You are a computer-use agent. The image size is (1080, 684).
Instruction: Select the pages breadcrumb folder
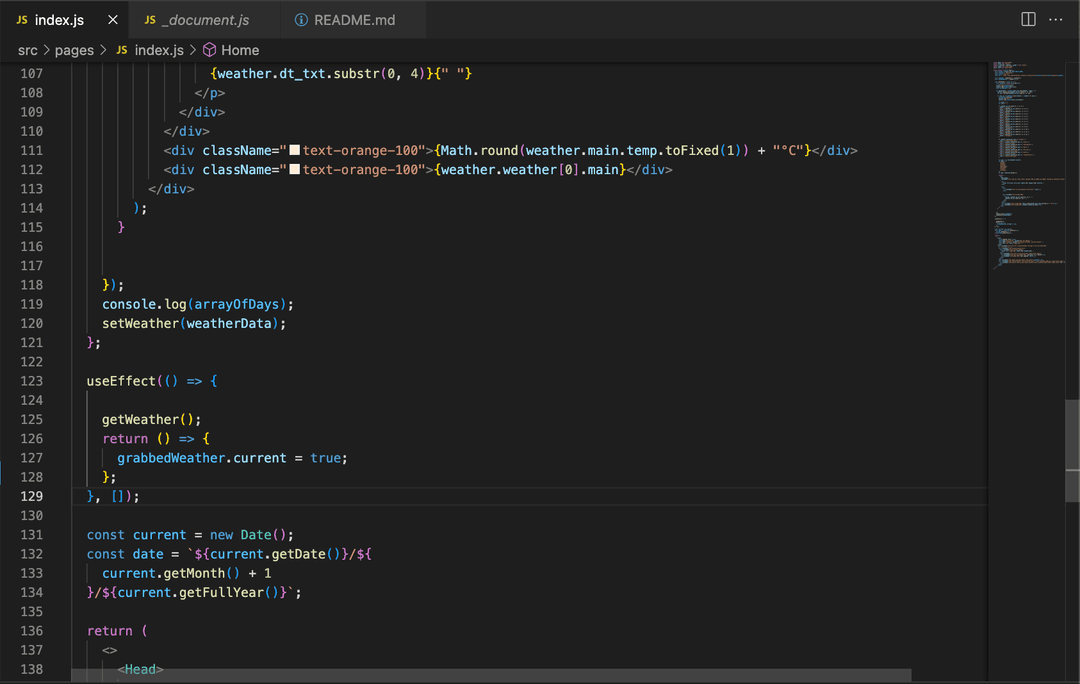click(x=75, y=50)
